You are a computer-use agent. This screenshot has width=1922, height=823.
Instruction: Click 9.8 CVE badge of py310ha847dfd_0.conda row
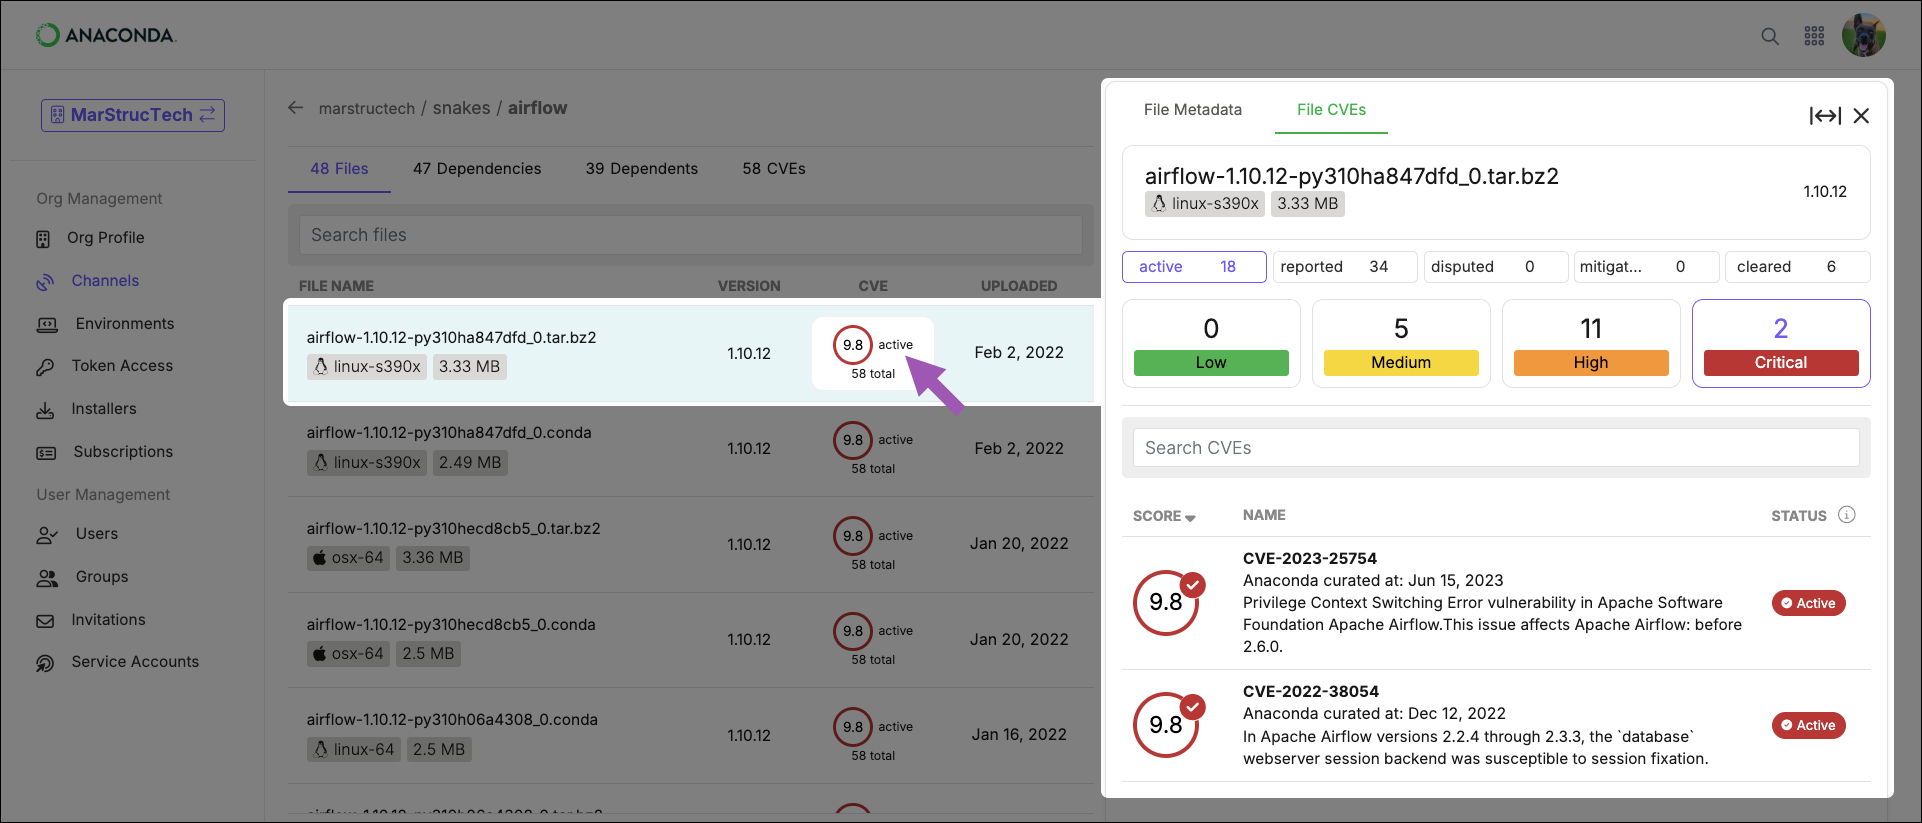coord(852,440)
